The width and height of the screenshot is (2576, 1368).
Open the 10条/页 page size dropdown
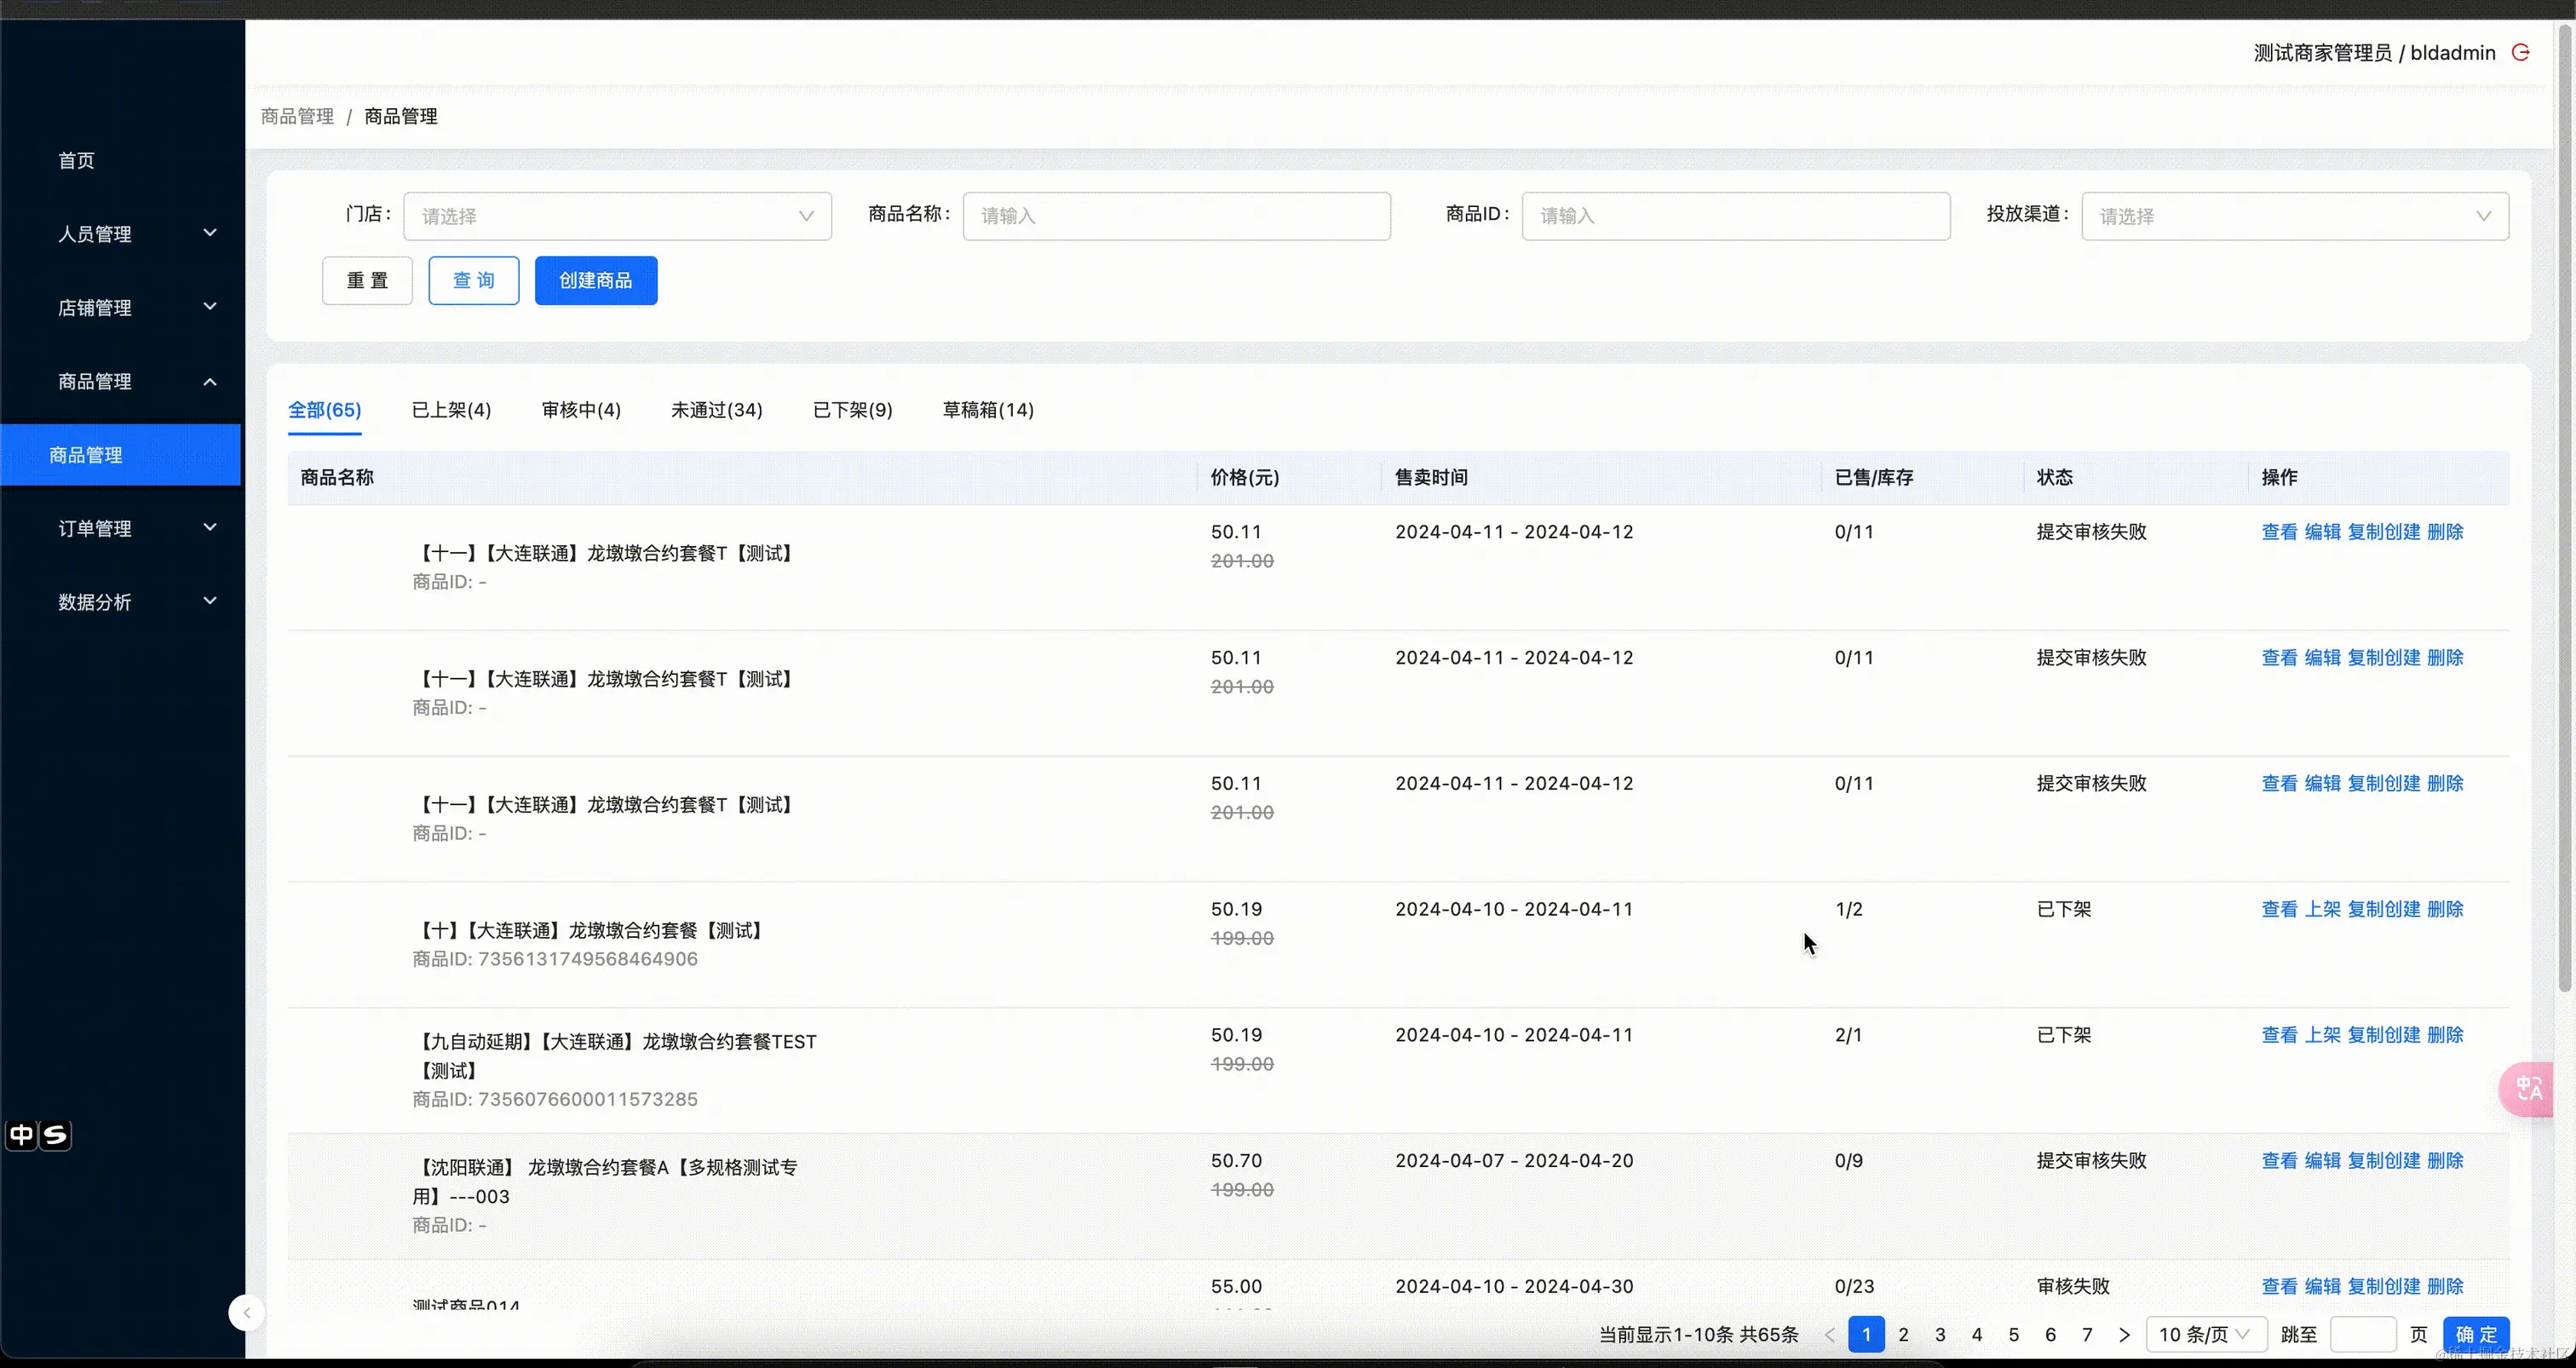pyautogui.click(x=2206, y=1335)
